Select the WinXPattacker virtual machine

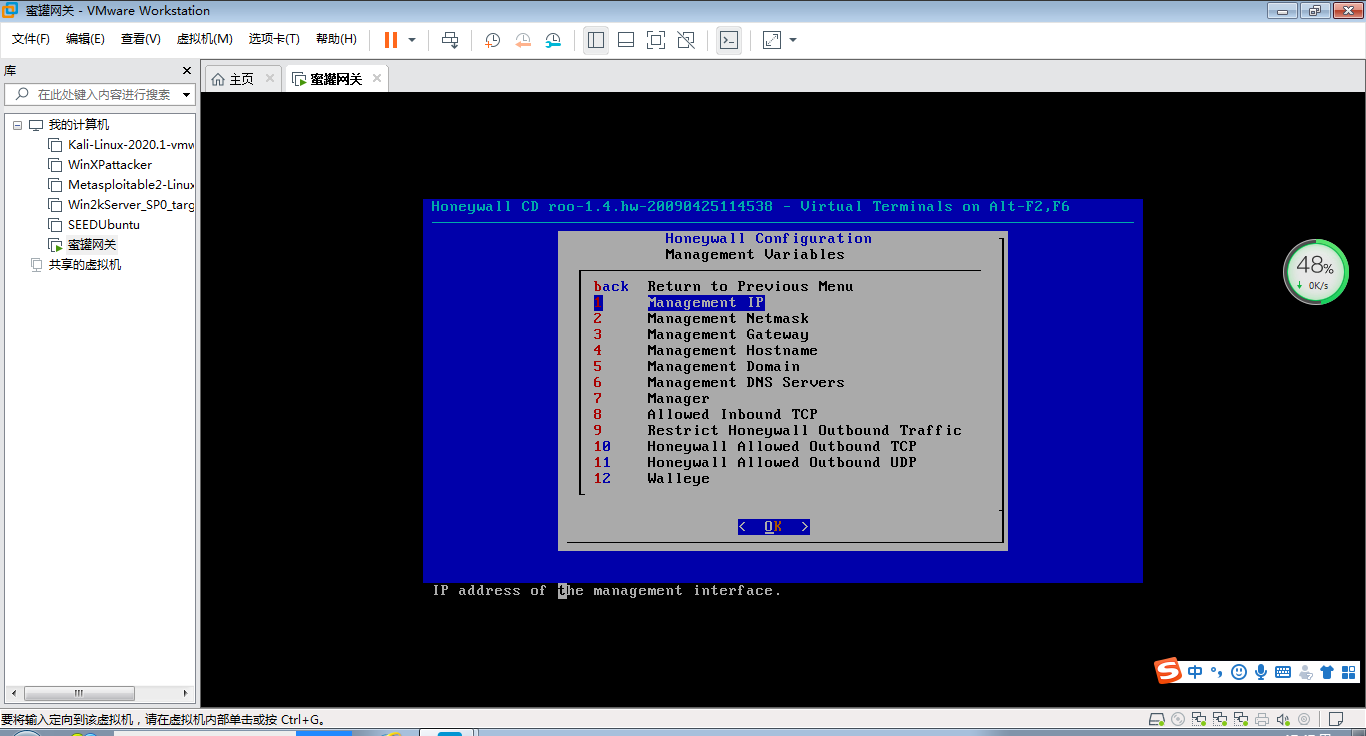(x=110, y=165)
